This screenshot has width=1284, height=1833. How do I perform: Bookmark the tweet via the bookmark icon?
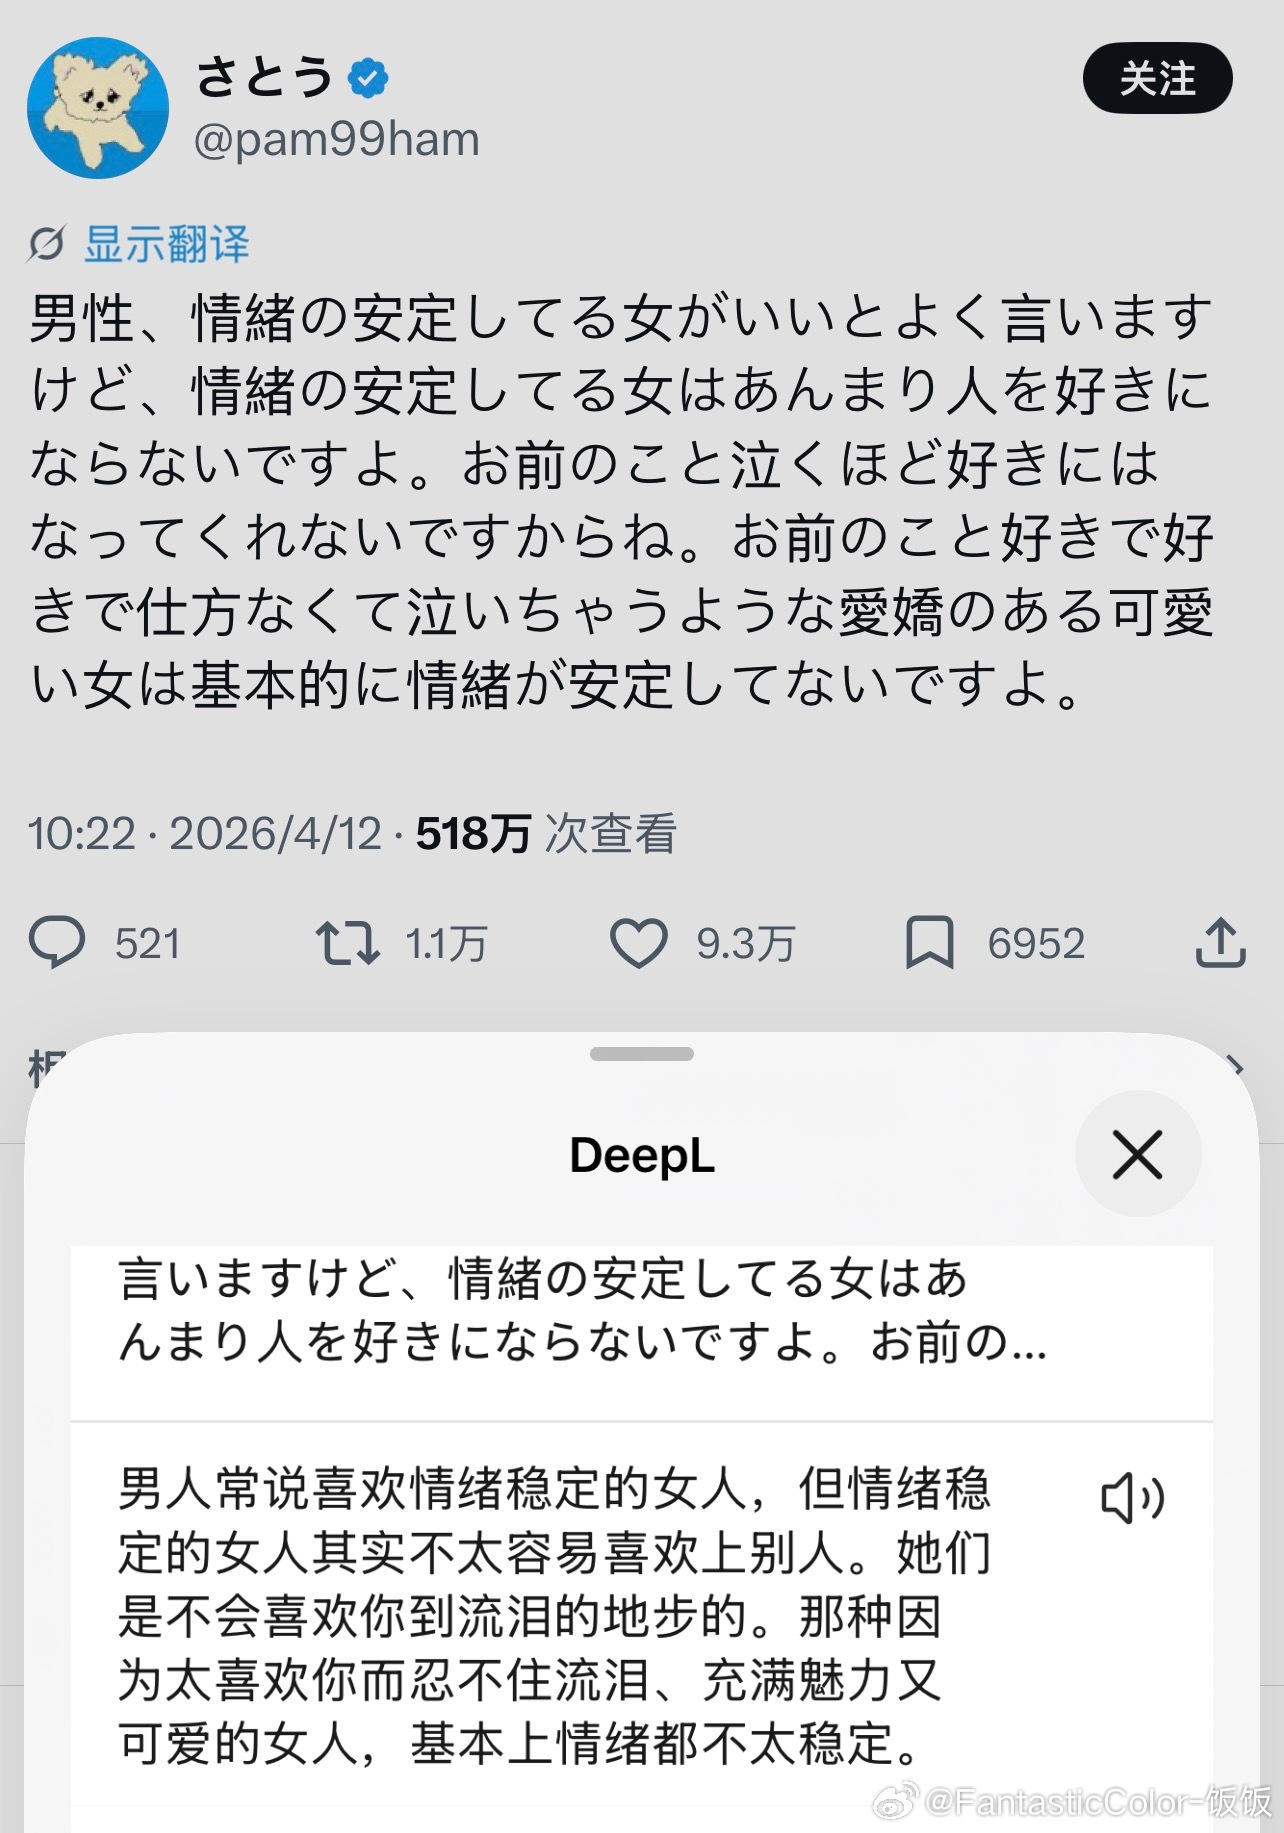pyautogui.click(x=929, y=942)
